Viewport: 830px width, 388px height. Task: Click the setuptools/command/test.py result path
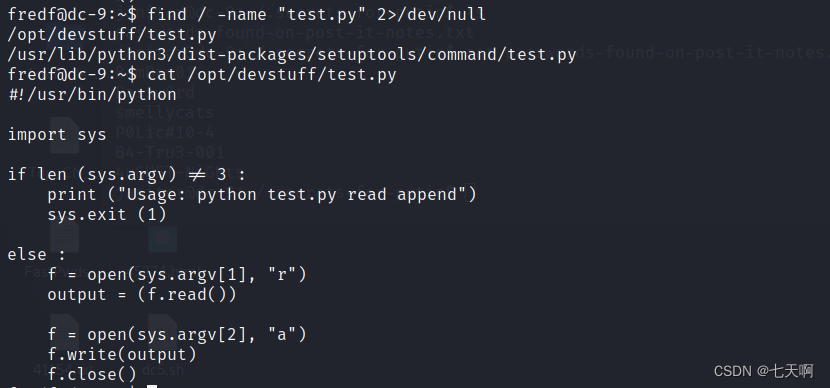[x=292, y=55]
